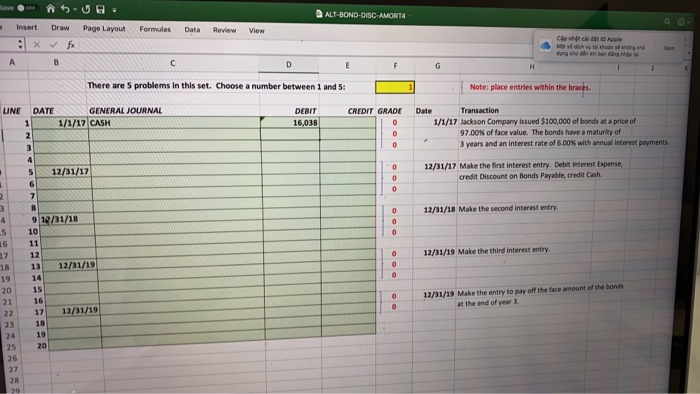Select column C header
Viewport: 700px width, 394px height.
[172, 63]
